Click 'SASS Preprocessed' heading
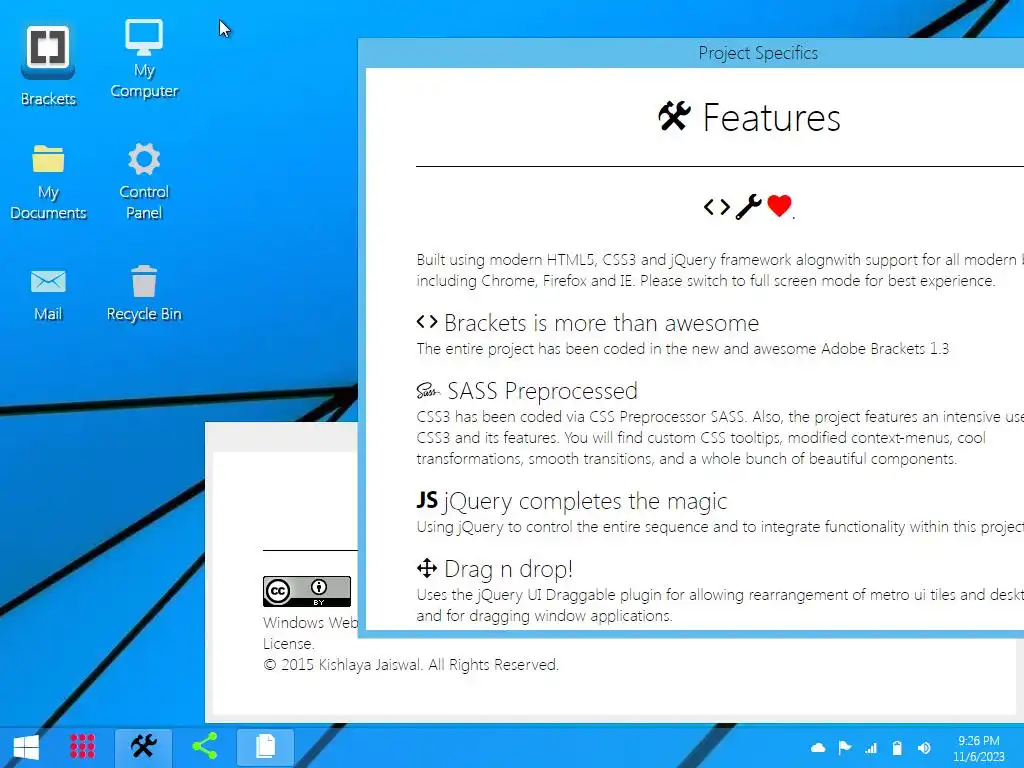Viewport: 1024px width, 768px height. pos(542,391)
